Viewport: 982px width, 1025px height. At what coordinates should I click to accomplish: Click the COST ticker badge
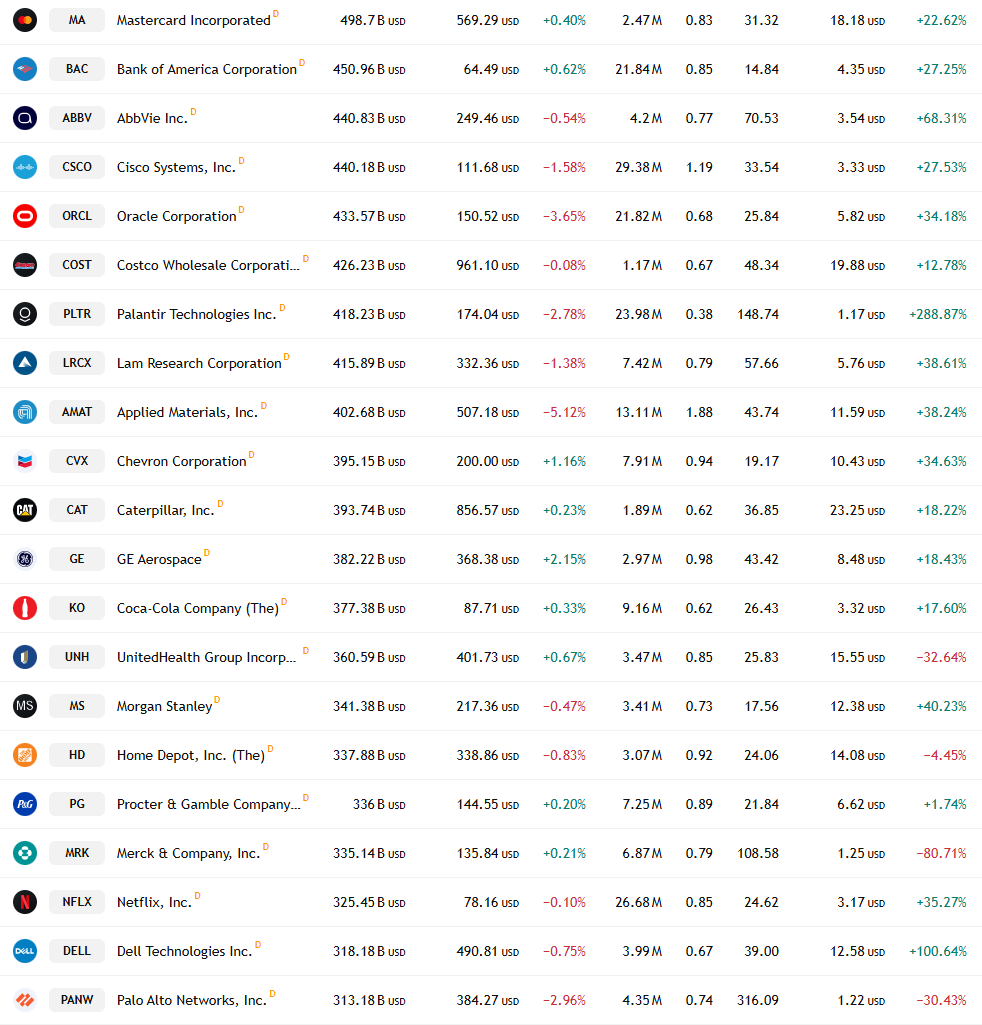coord(77,265)
